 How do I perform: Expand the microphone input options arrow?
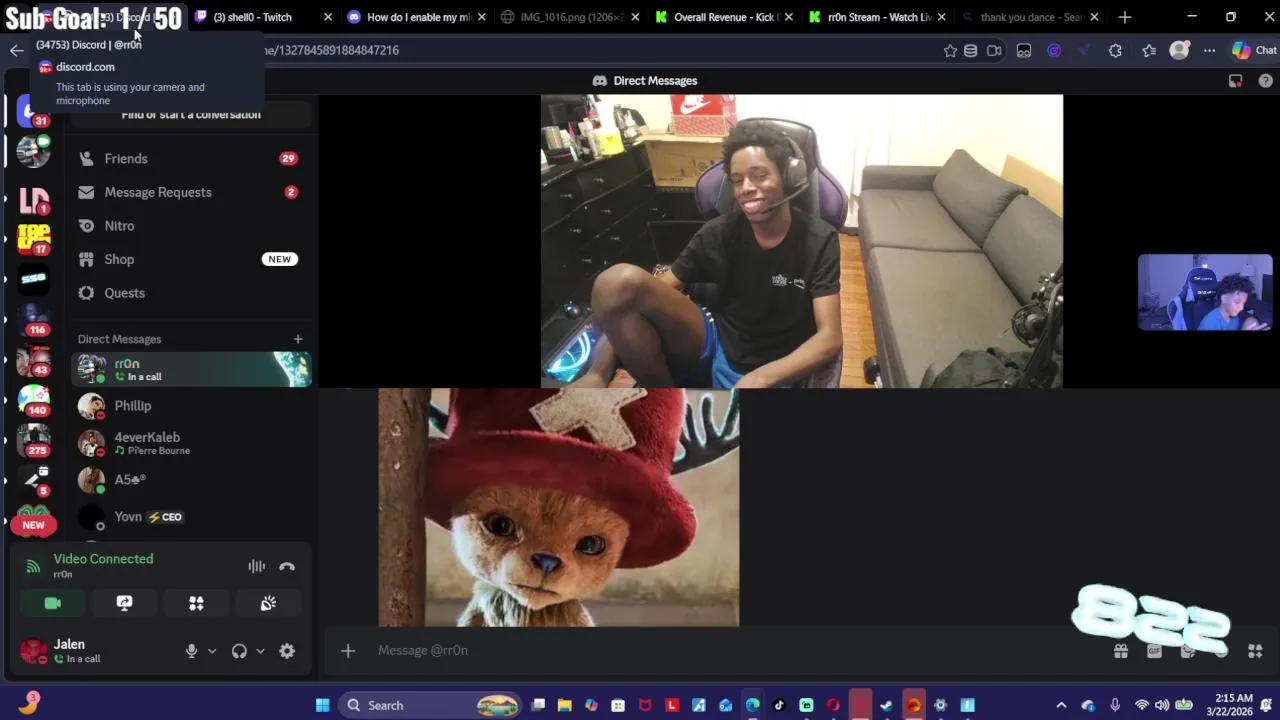[x=212, y=651]
